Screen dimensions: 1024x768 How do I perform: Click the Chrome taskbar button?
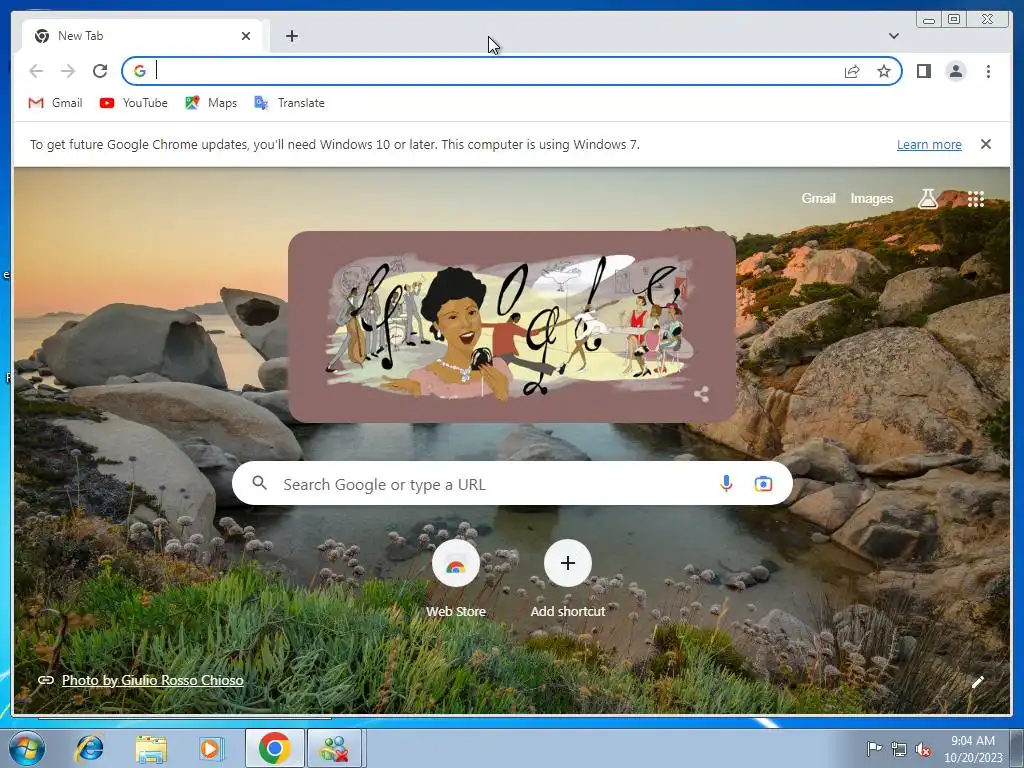[274, 748]
